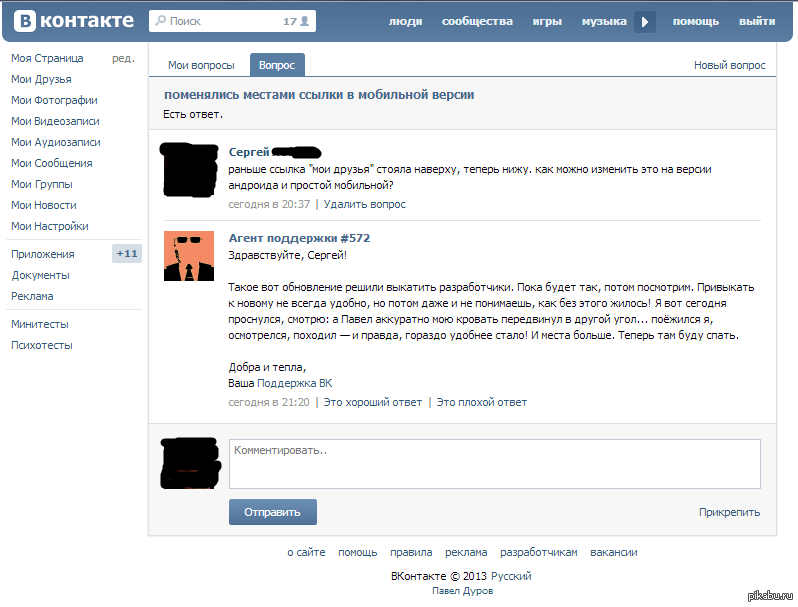Open Мои Новости in sidebar
The height and width of the screenshot is (607, 798).
[x=44, y=205]
